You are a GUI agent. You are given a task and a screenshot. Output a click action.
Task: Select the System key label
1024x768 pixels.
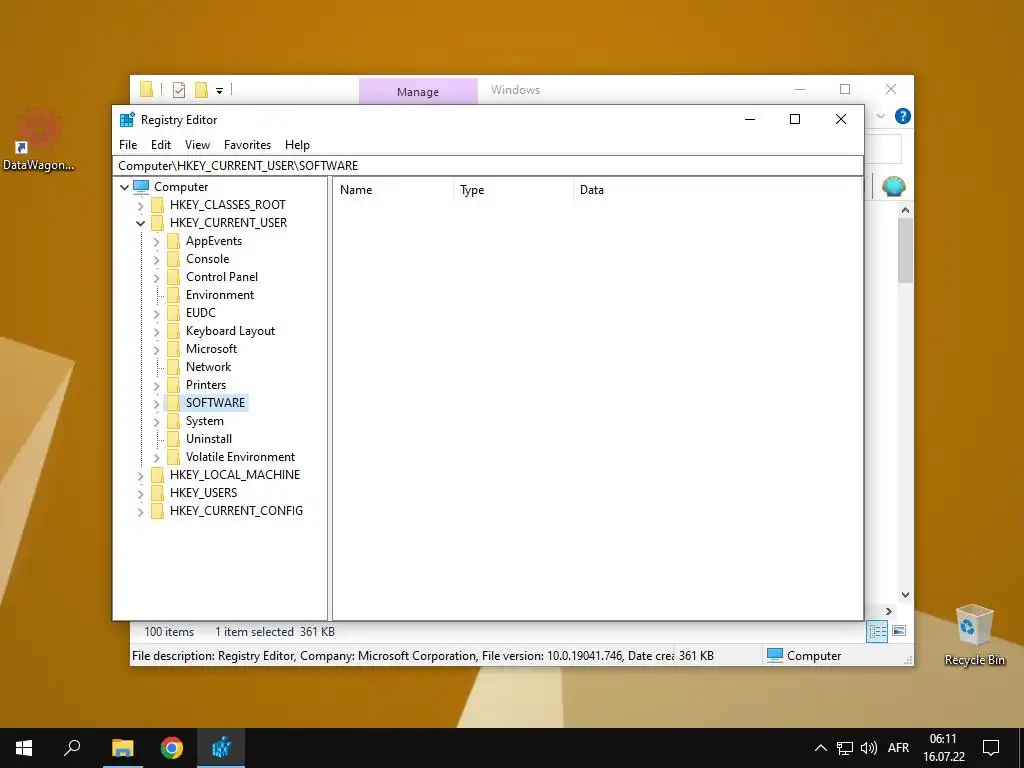pos(204,421)
